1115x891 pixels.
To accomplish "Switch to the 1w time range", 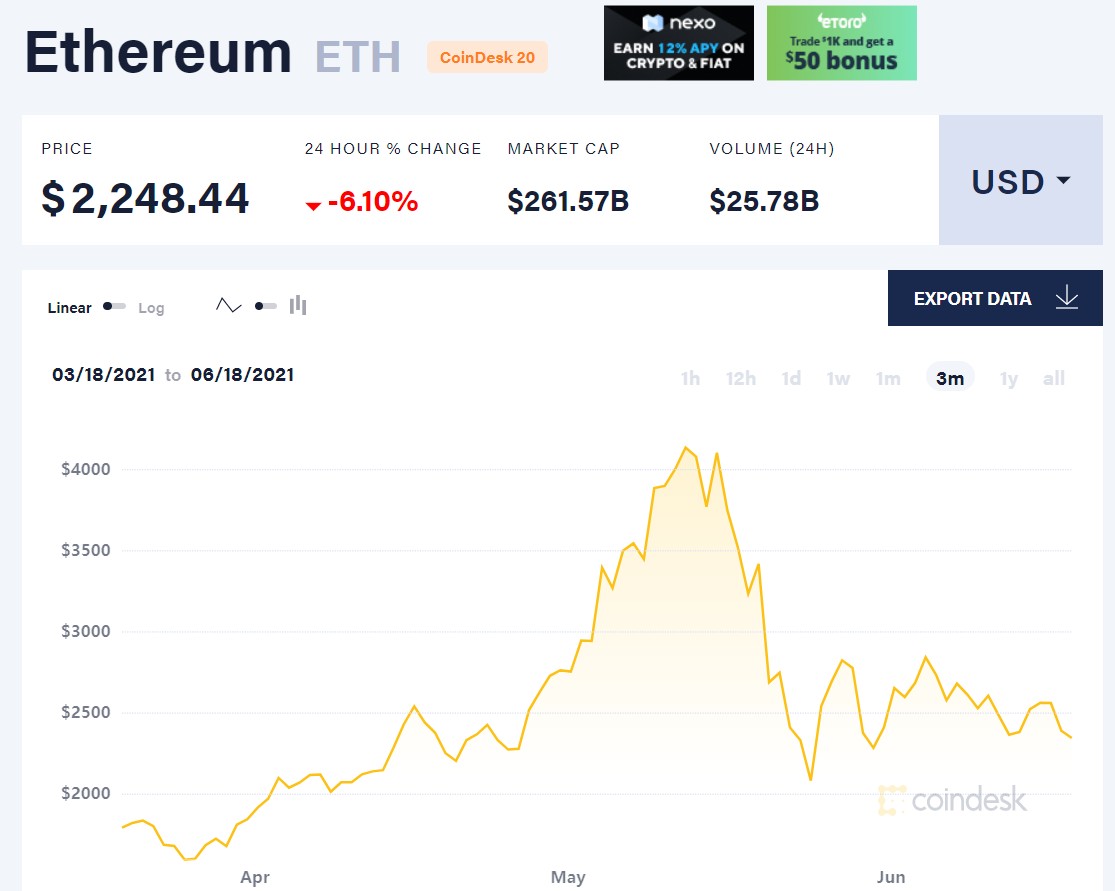I will point(838,379).
